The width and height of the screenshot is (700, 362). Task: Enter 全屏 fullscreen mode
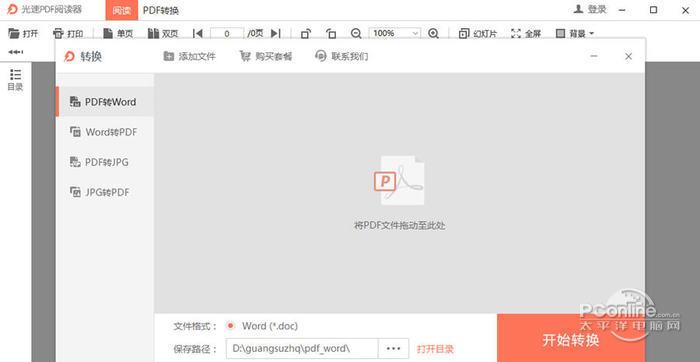[x=526, y=33]
